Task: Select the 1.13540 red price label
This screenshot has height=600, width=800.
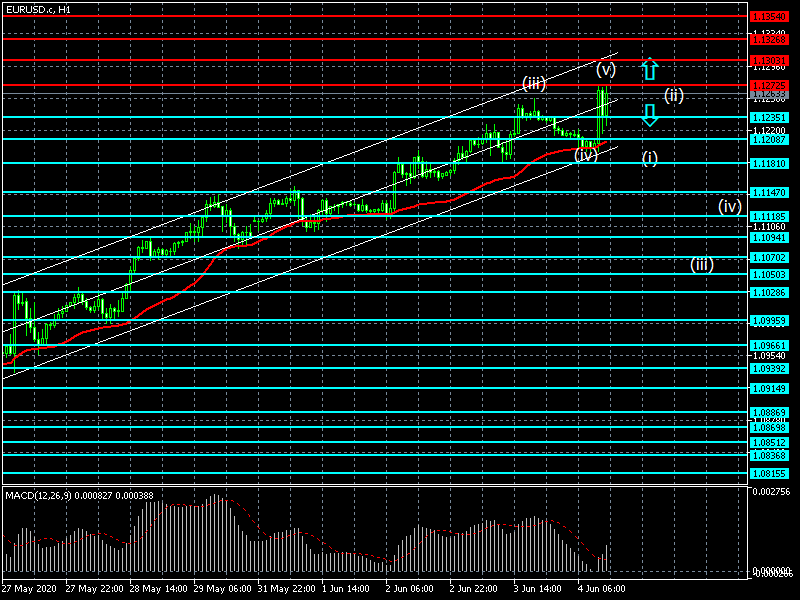Action: click(x=769, y=17)
